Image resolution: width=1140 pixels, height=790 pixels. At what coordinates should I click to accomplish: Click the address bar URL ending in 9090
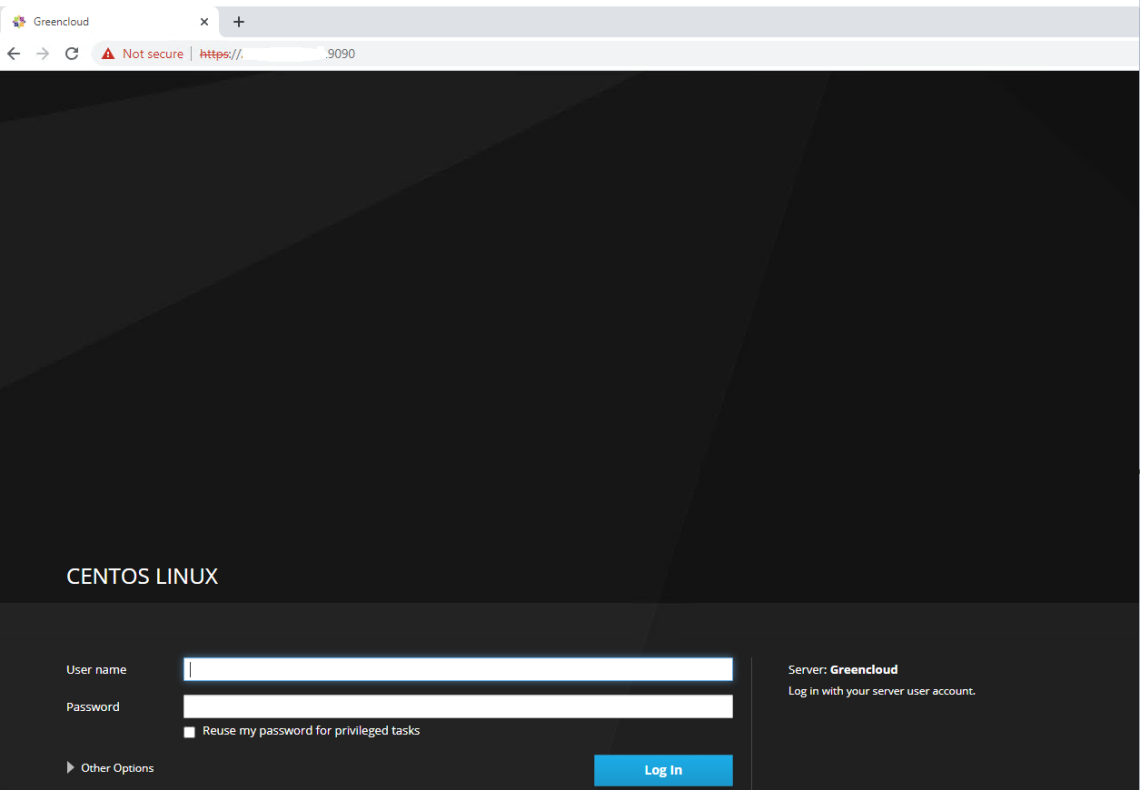click(x=277, y=54)
